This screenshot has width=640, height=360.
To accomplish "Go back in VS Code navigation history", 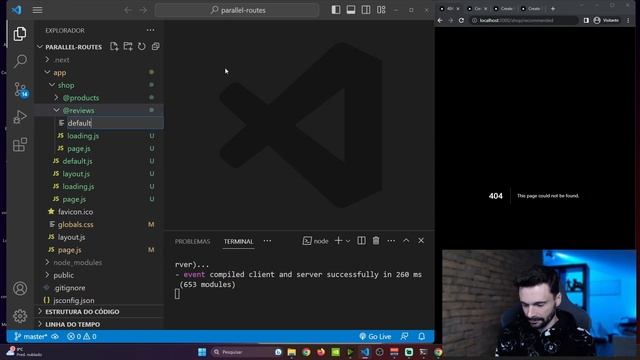I will coord(128,10).
